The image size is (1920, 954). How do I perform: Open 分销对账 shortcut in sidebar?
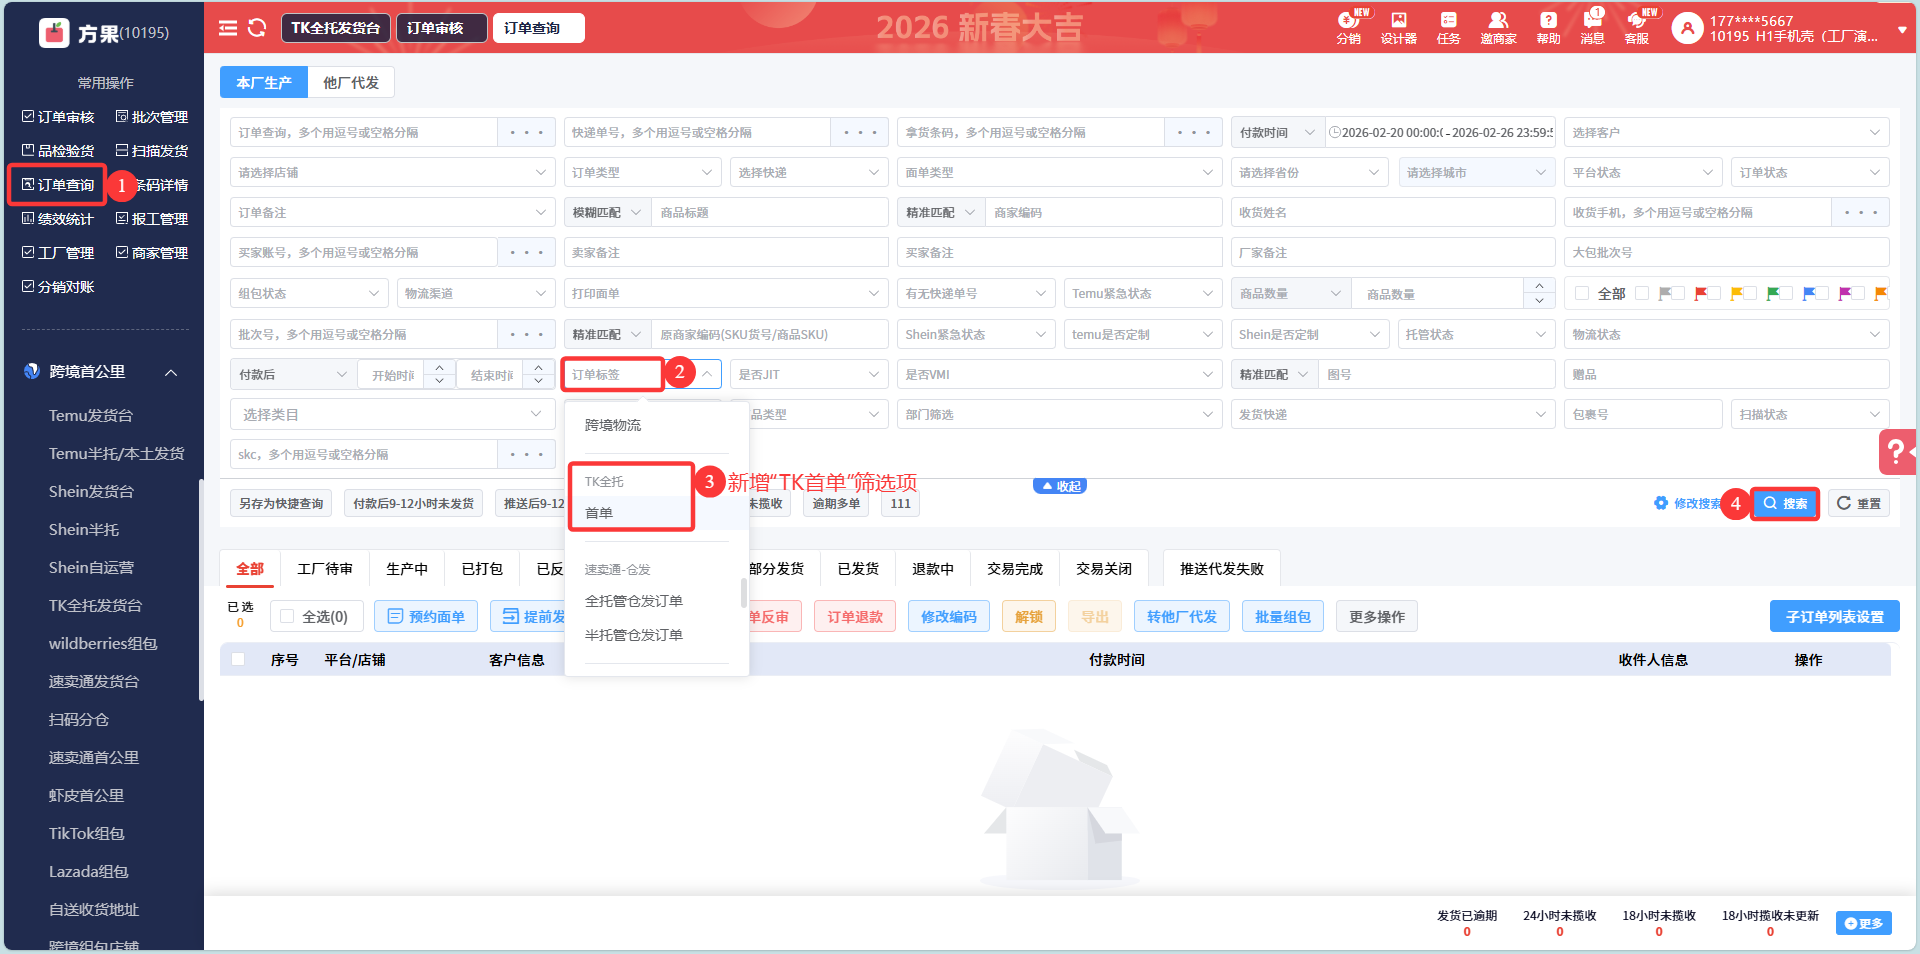click(x=58, y=287)
